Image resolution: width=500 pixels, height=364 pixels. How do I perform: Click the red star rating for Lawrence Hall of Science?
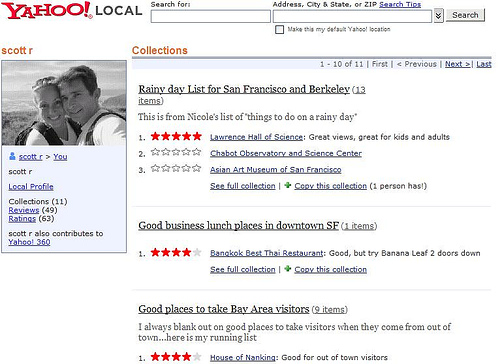point(176,136)
